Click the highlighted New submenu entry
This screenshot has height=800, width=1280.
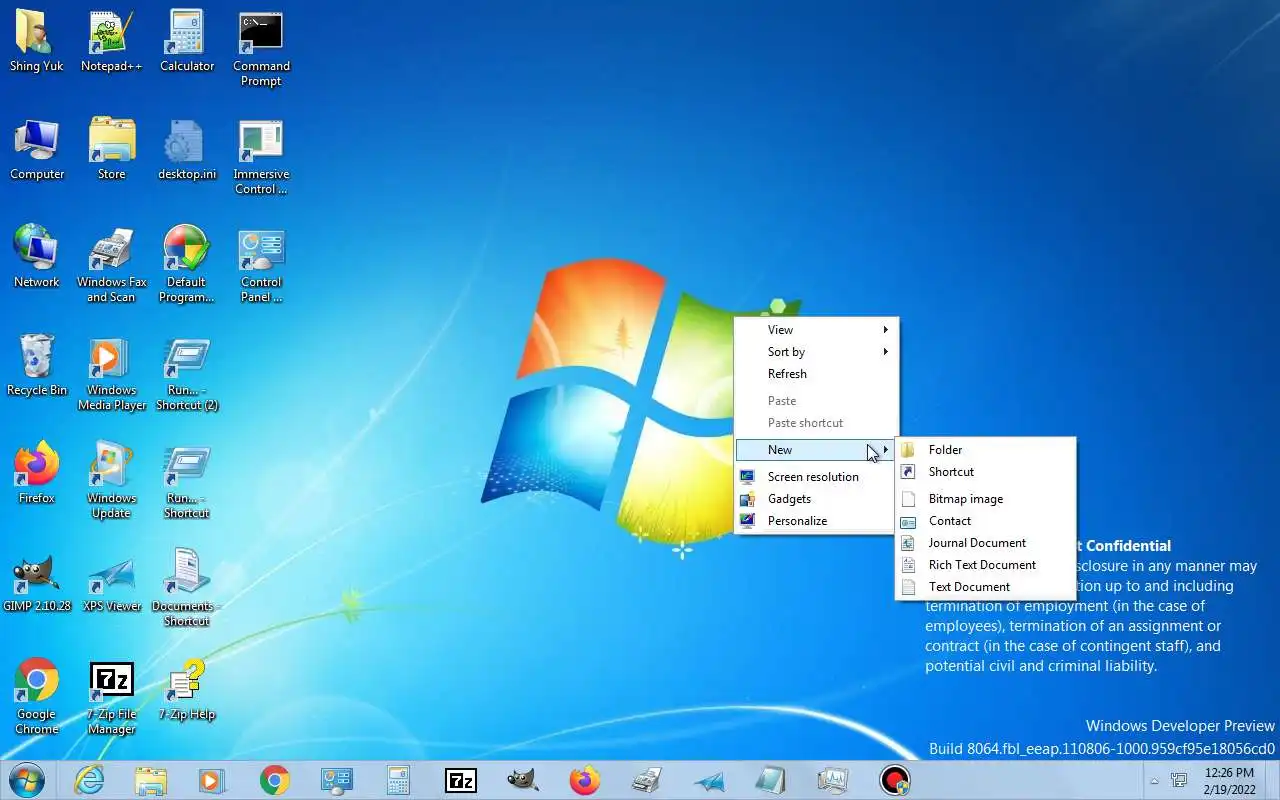point(816,450)
